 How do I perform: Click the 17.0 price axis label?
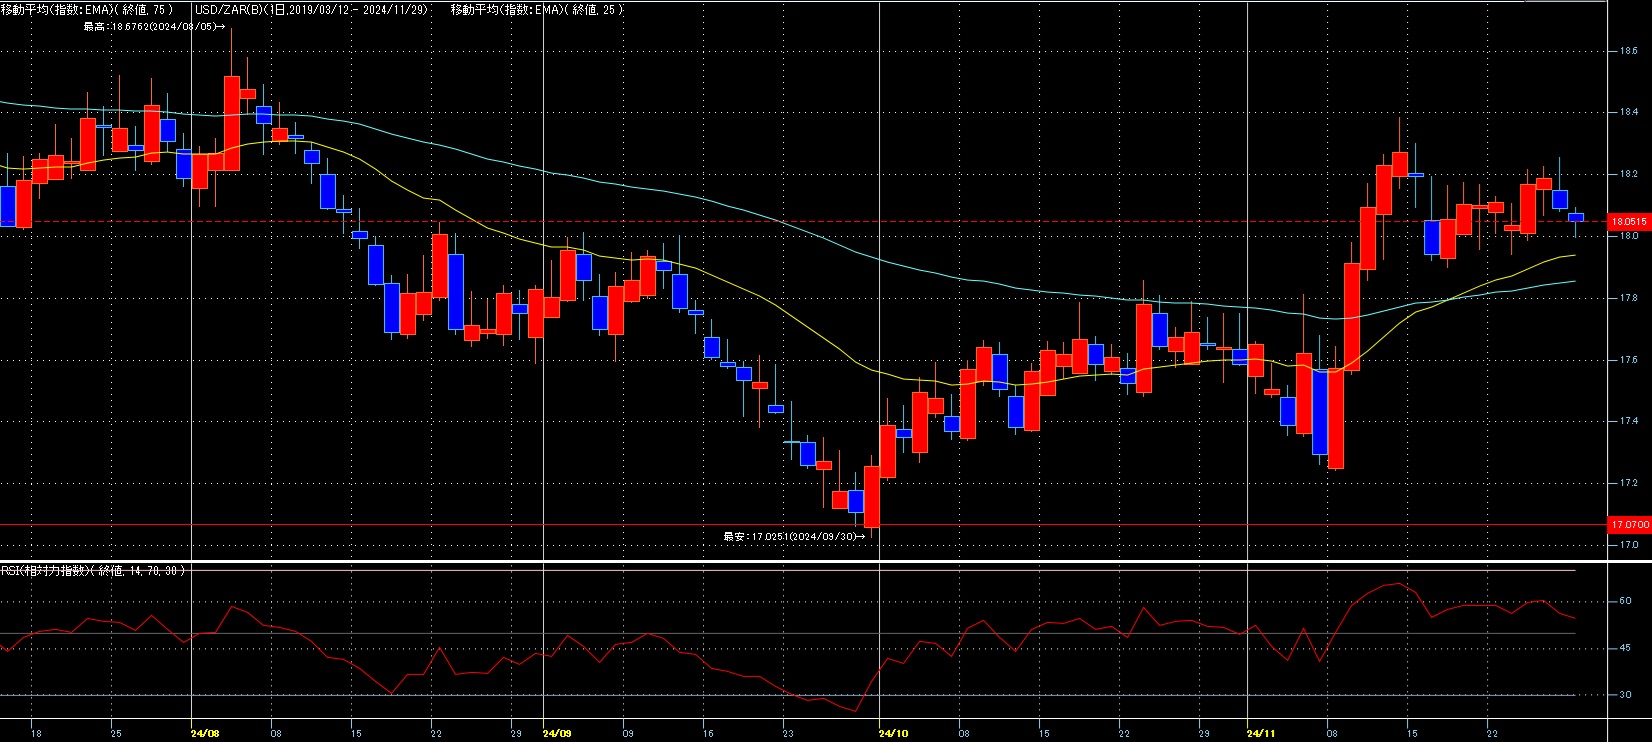click(1629, 545)
